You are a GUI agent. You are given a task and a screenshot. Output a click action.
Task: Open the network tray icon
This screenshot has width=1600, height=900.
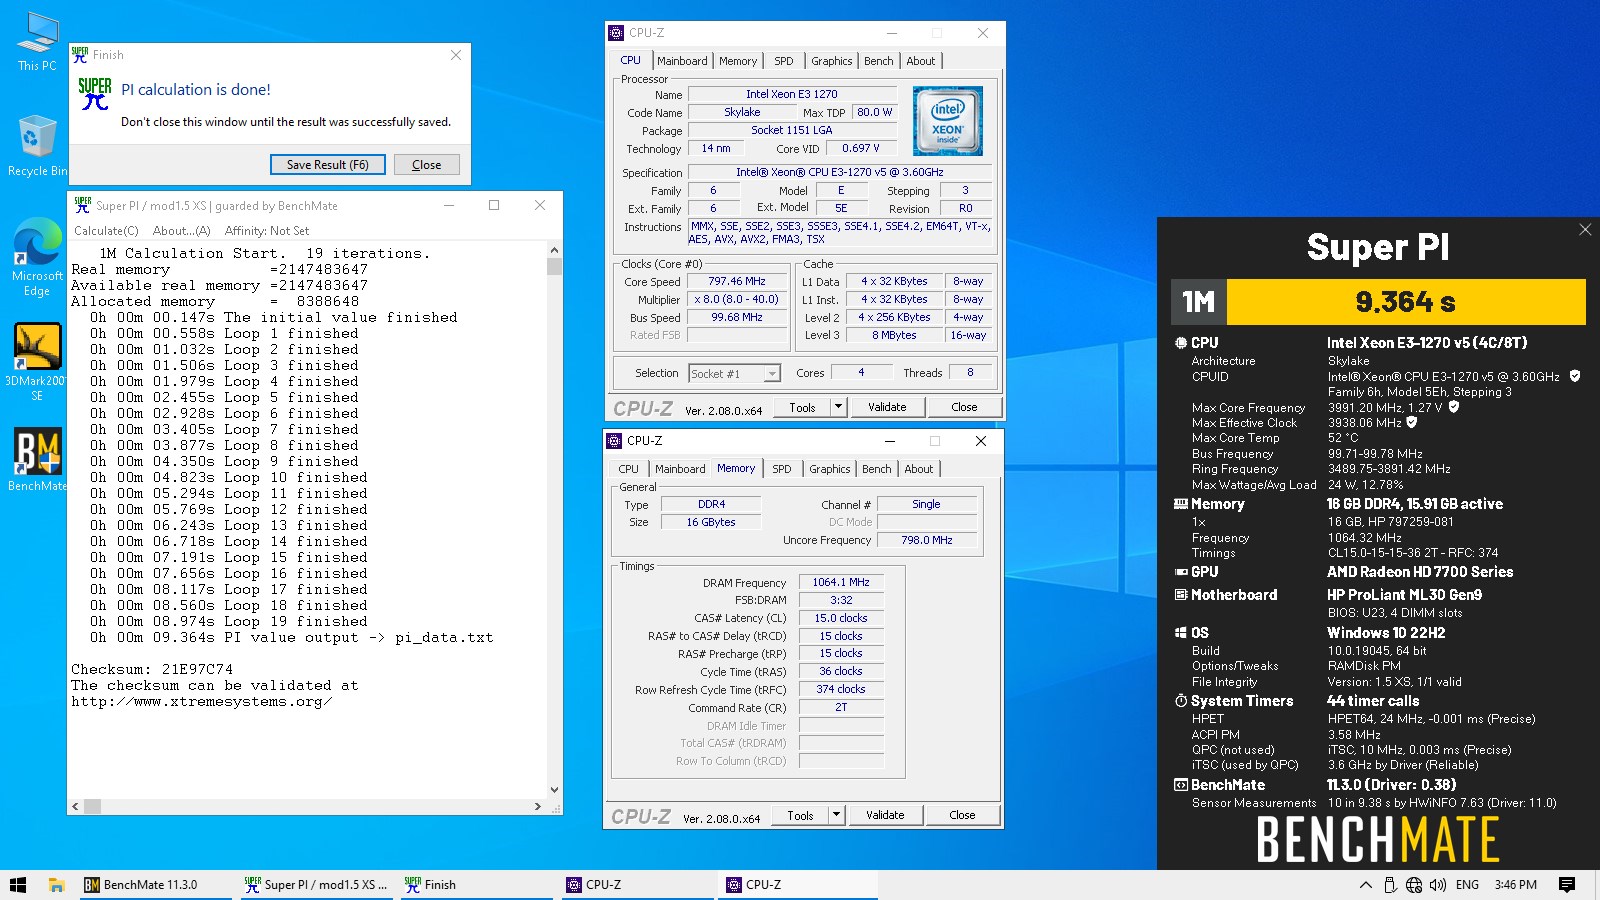(x=1414, y=885)
